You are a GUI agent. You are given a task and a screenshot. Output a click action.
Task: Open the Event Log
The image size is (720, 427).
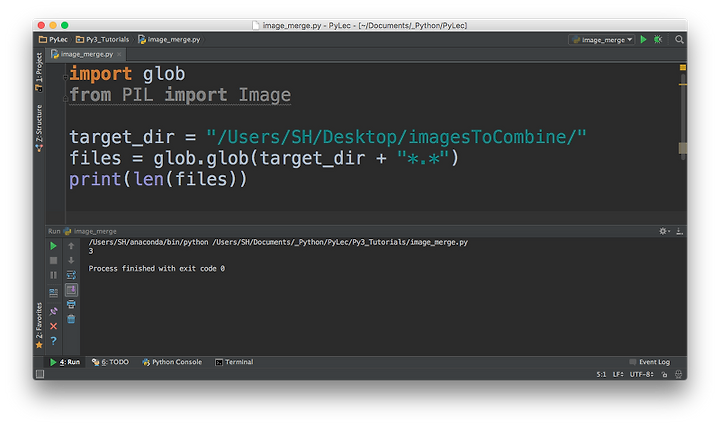pyautogui.click(x=650, y=362)
